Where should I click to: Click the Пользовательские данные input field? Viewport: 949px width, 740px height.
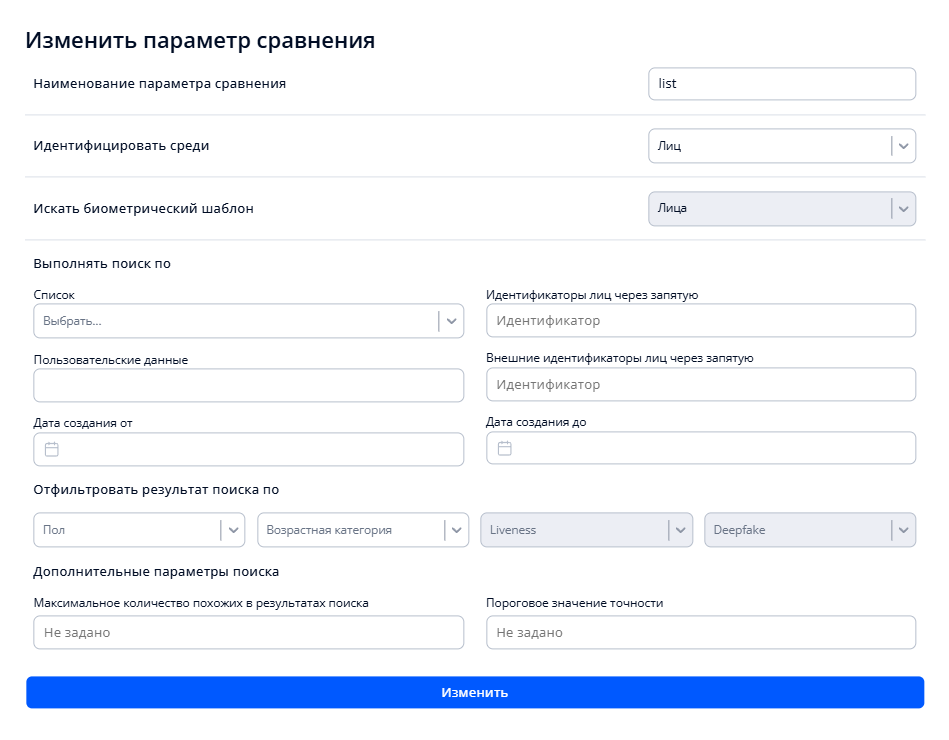coord(248,384)
